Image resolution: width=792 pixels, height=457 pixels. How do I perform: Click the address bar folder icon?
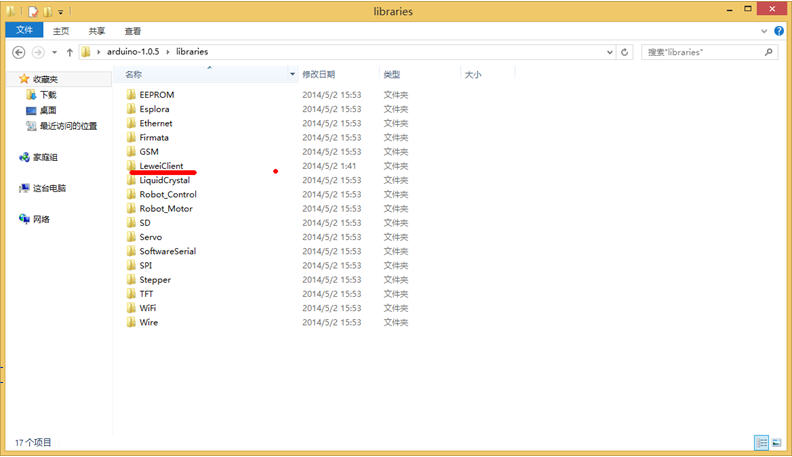pos(86,52)
